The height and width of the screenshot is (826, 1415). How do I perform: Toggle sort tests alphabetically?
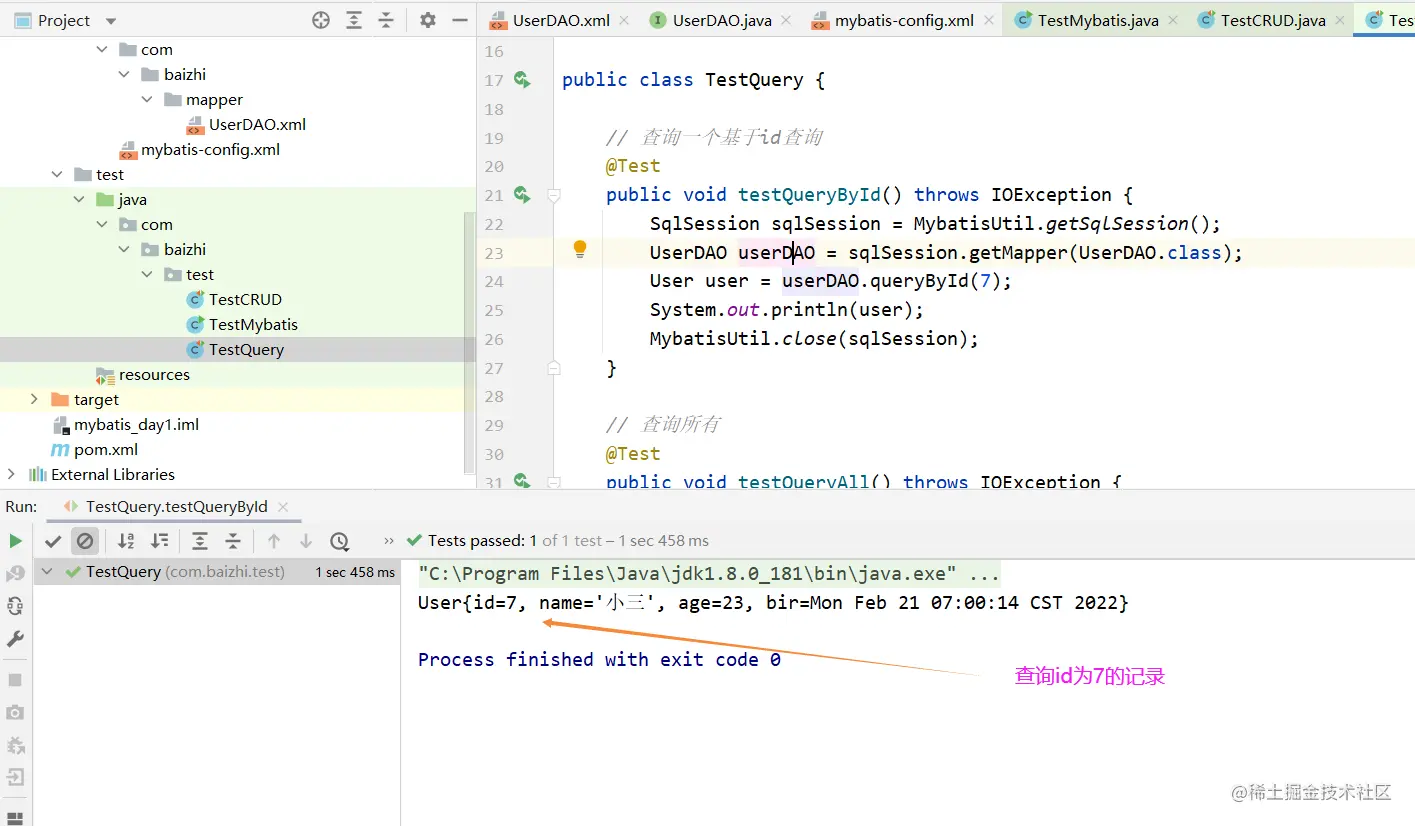click(126, 541)
